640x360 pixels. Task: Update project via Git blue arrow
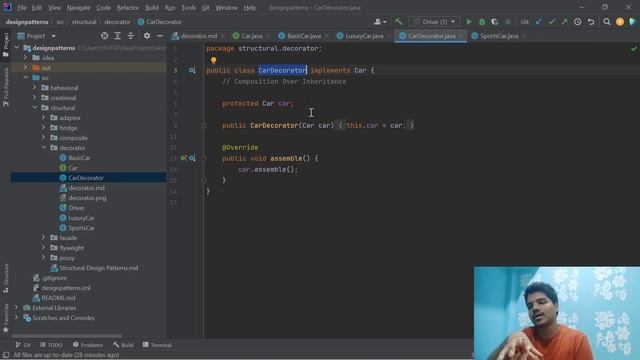539,22
